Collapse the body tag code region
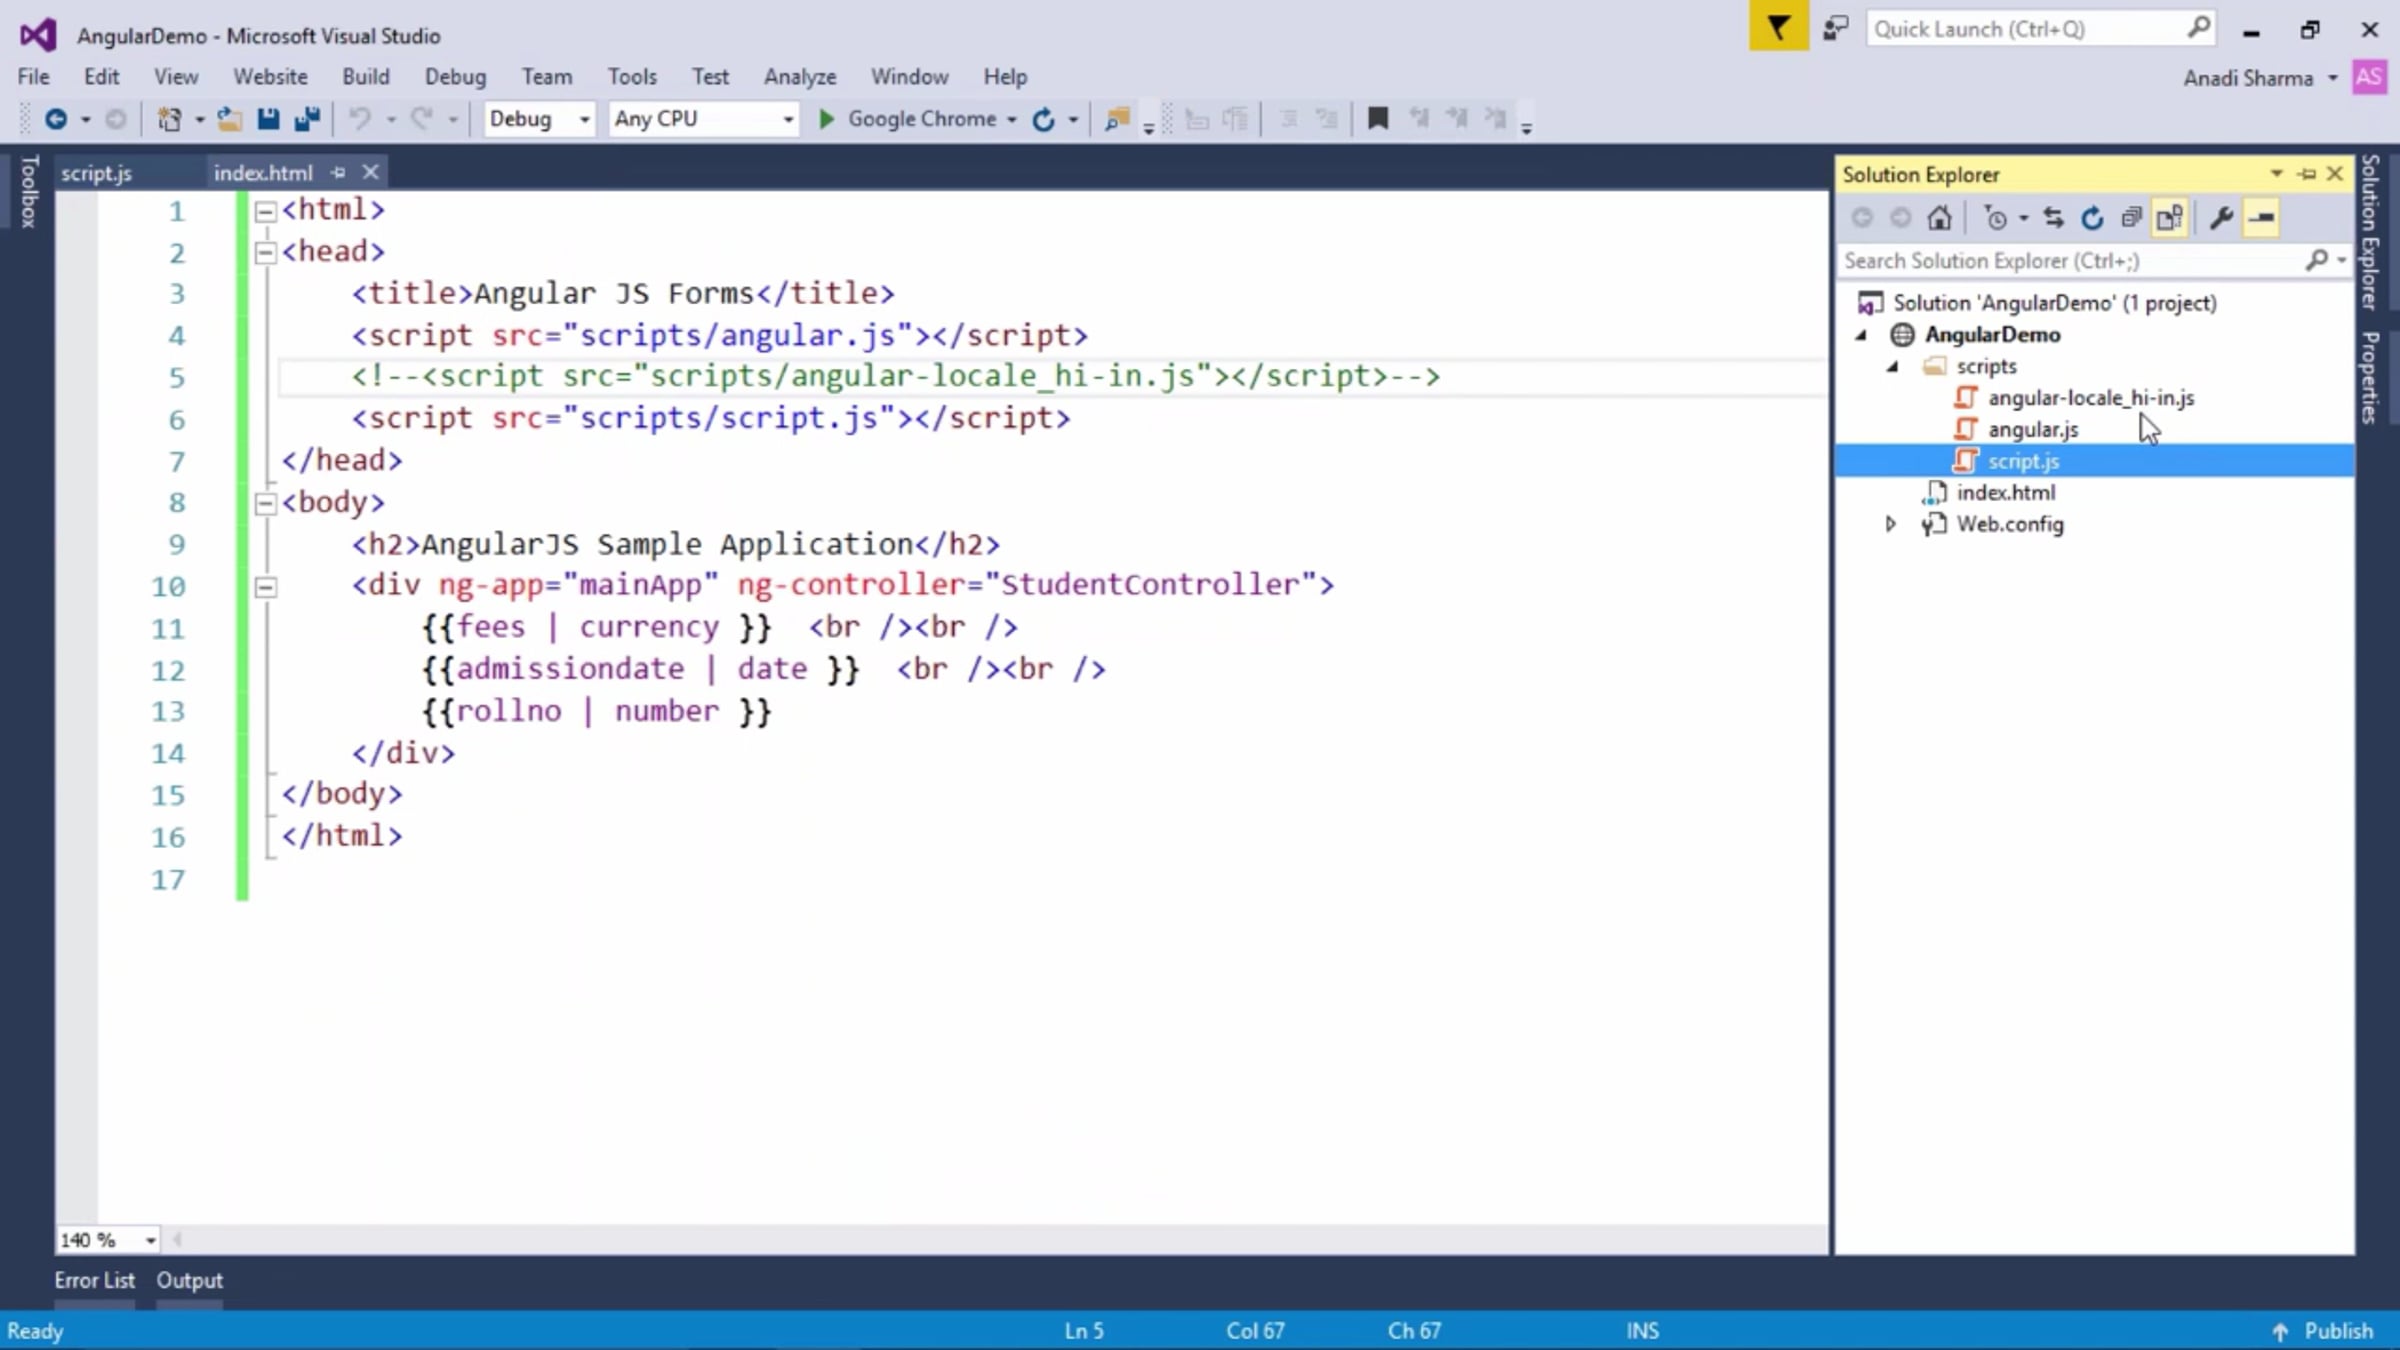 coord(265,503)
